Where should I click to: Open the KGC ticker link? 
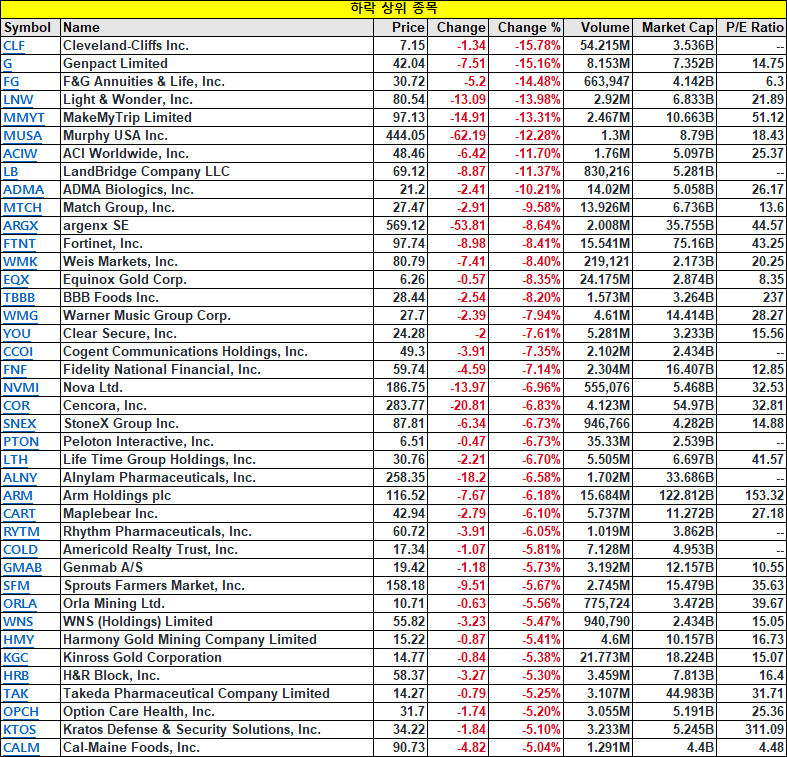[x=16, y=658]
